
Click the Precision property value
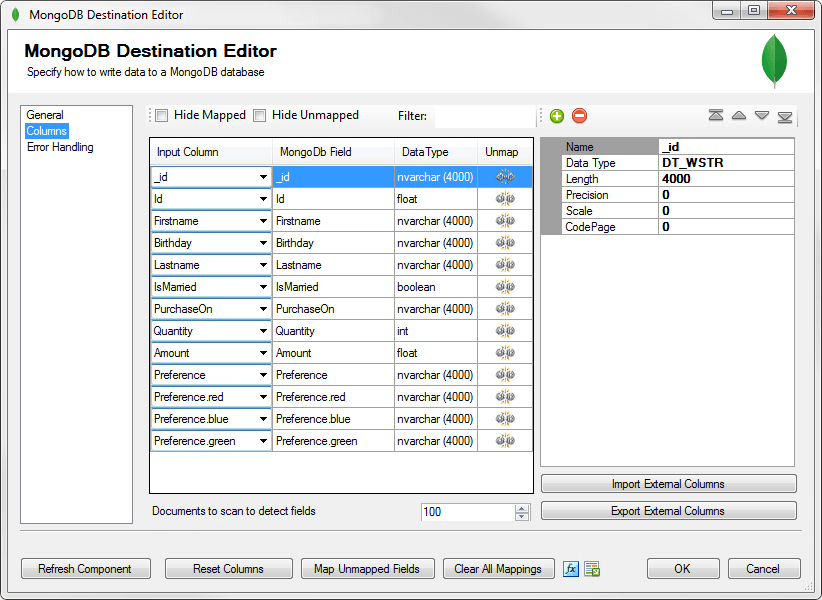[726, 195]
